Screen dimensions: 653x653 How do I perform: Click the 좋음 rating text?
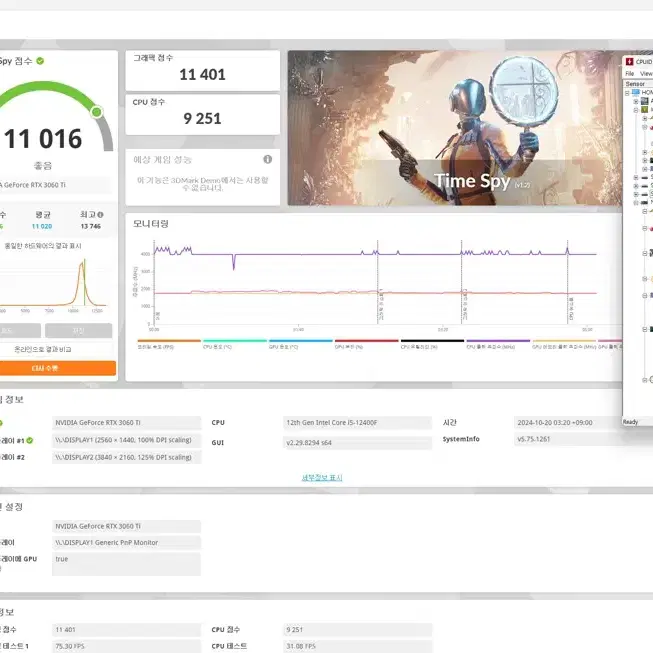(x=43, y=166)
